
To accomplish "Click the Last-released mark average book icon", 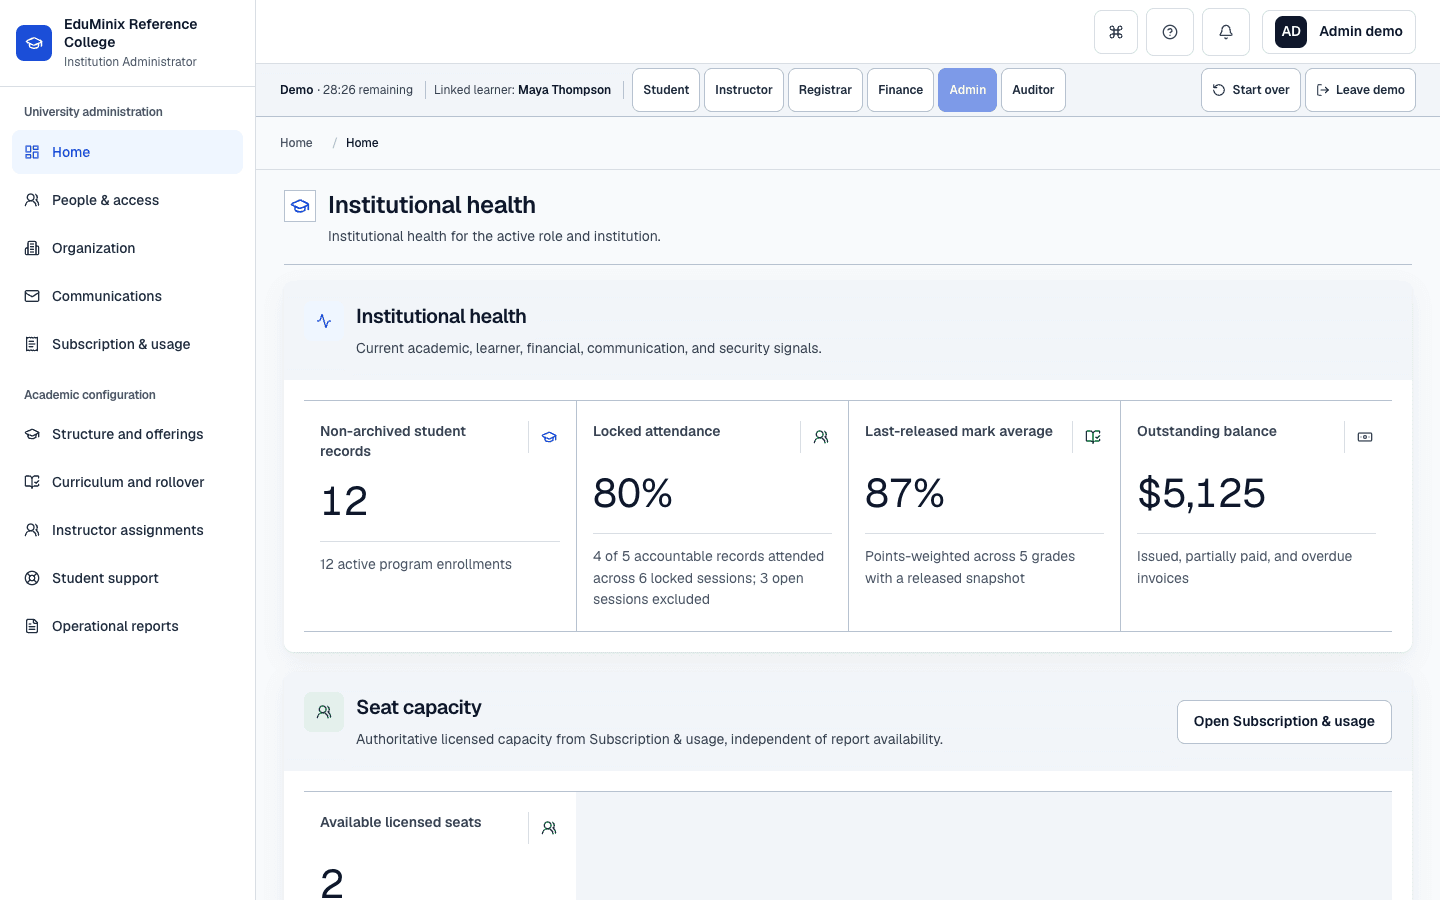I will point(1093,437).
